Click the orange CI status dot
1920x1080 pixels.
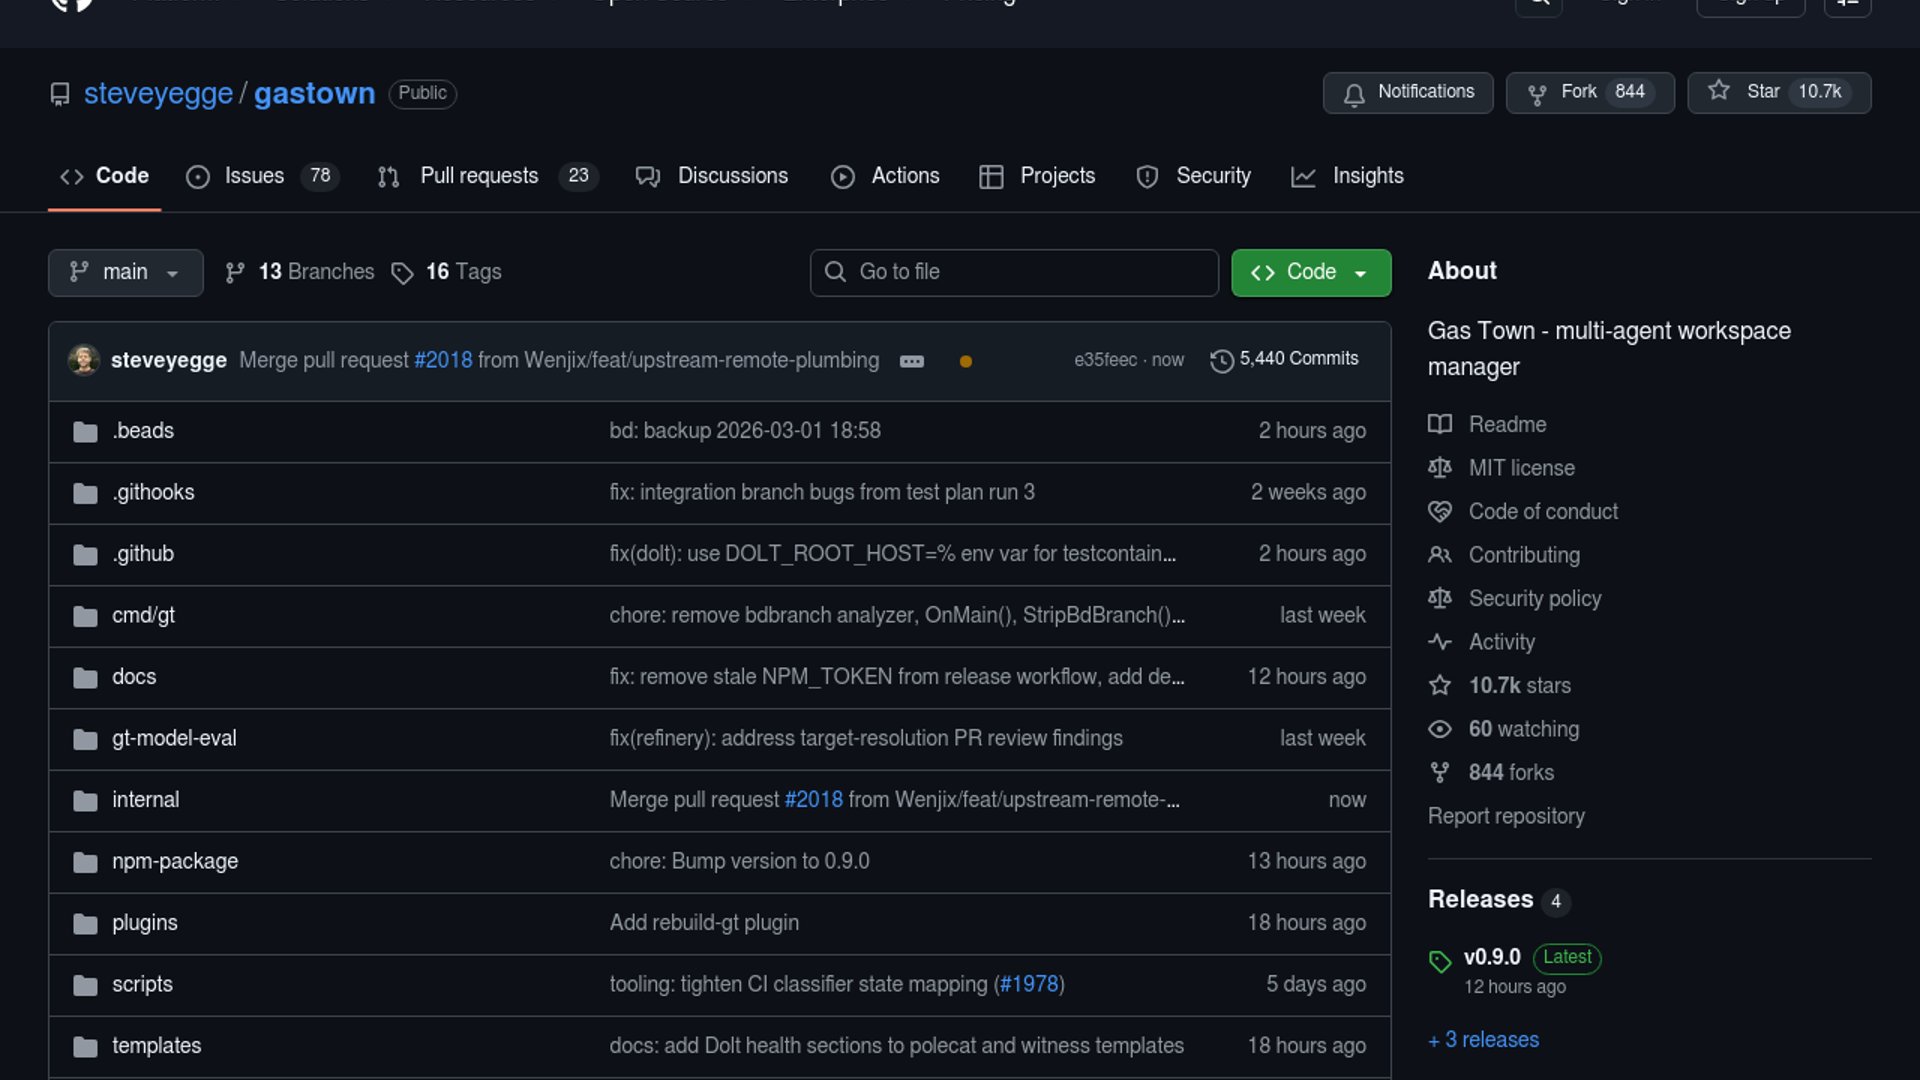point(965,362)
